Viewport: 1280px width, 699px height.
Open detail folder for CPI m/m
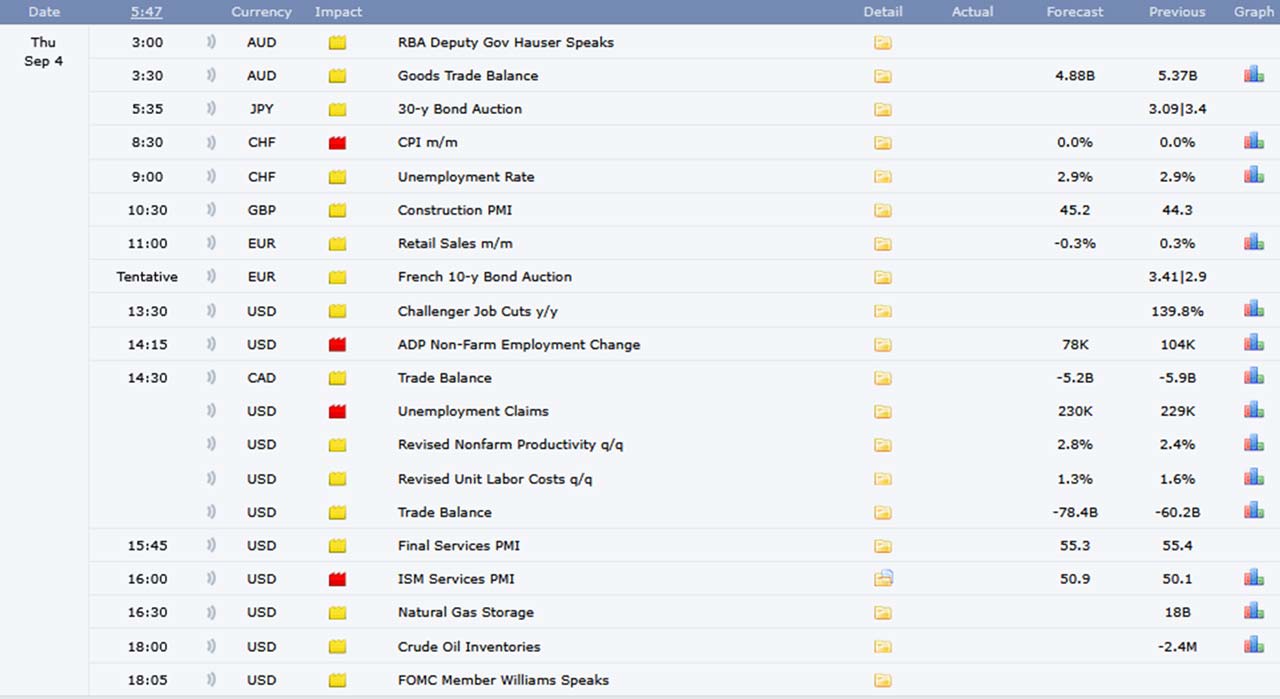(882, 142)
